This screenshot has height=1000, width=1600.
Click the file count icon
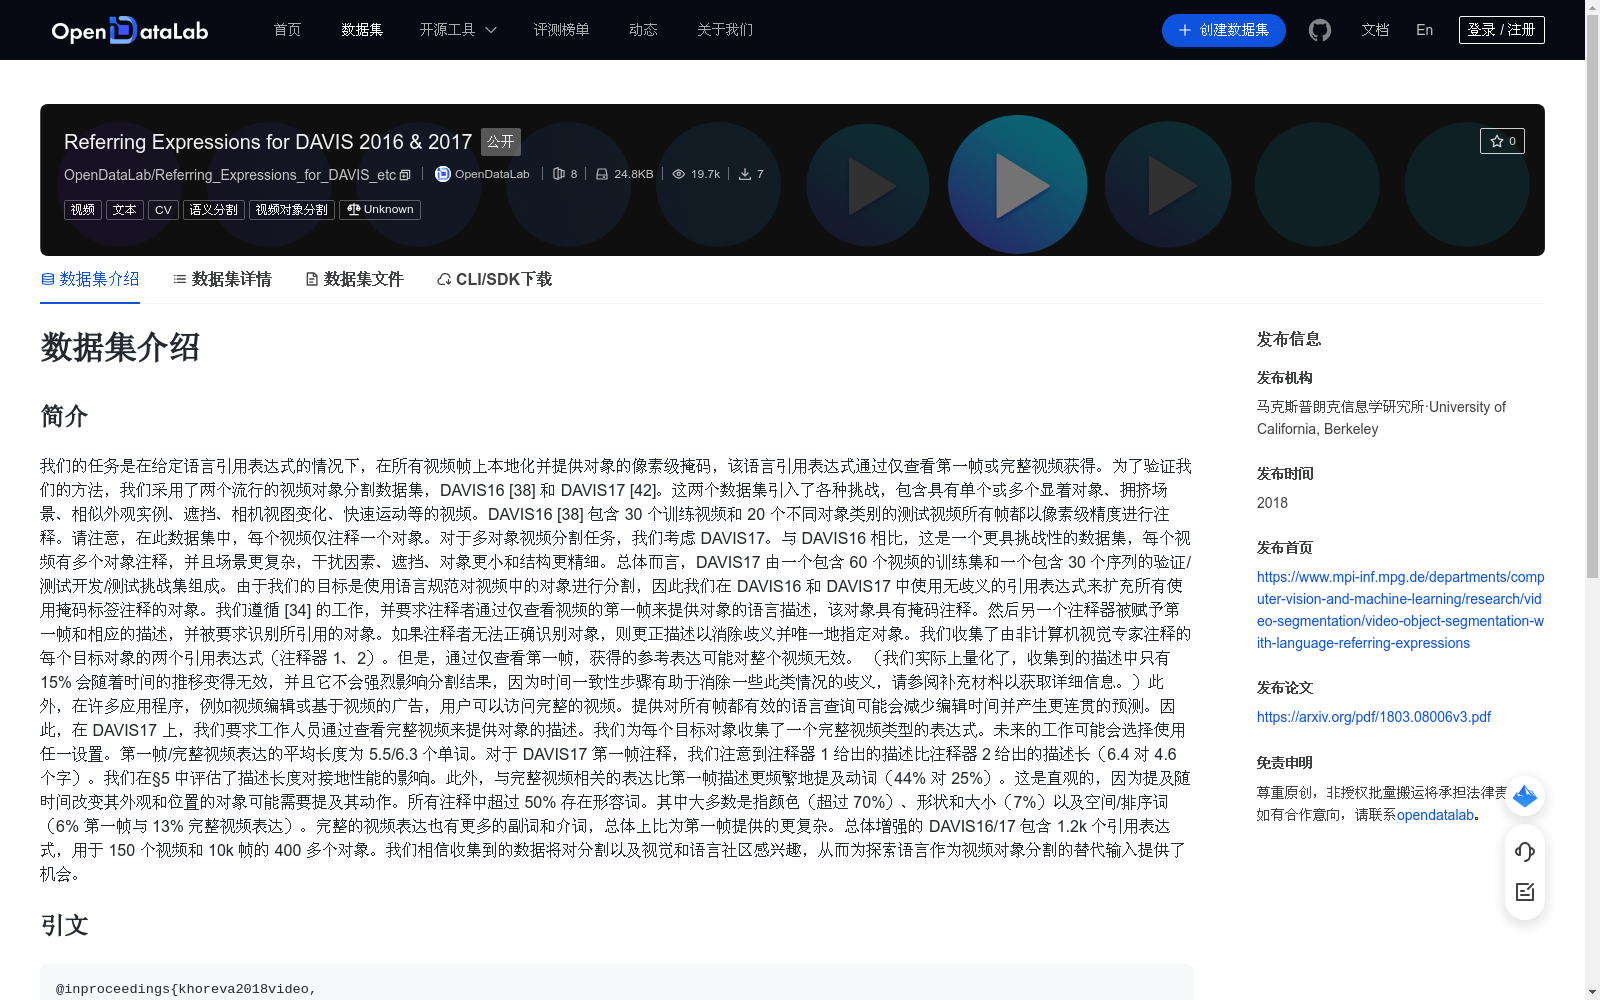pos(559,174)
